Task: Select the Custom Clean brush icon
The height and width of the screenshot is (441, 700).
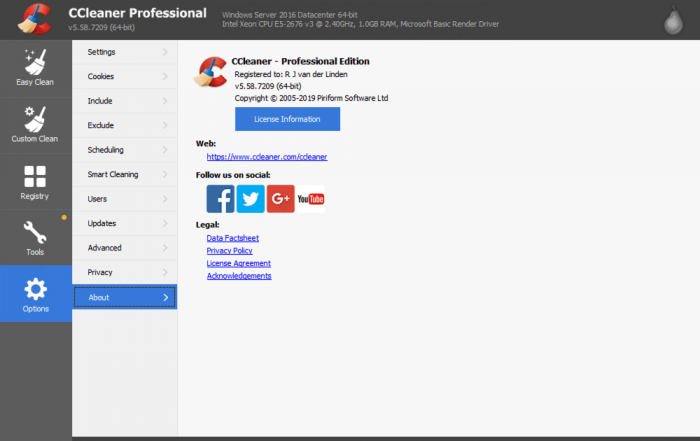Action: (35, 117)
